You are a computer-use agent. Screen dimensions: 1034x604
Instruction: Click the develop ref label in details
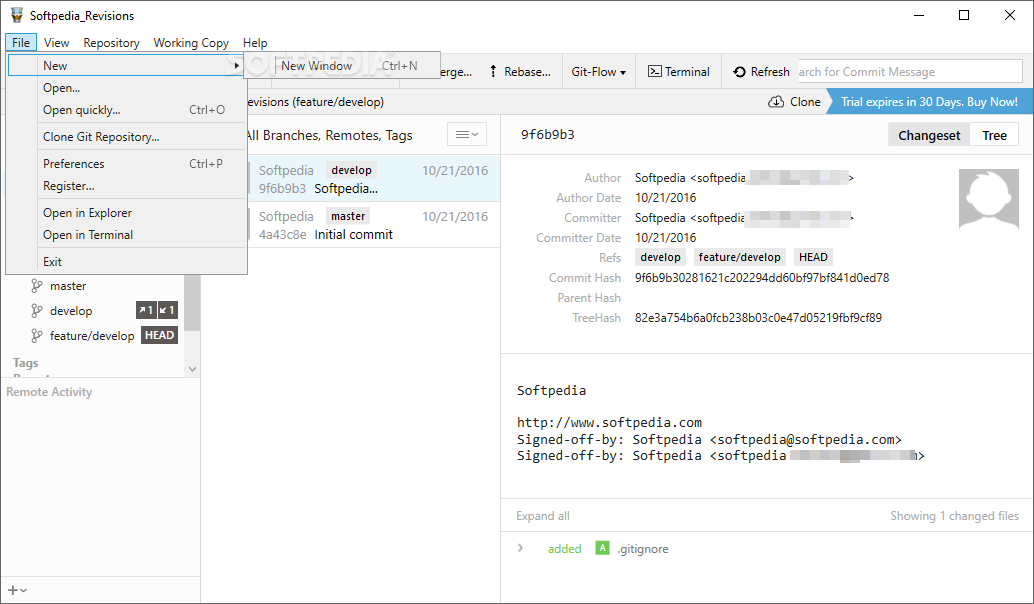click(x=660, y=257)
